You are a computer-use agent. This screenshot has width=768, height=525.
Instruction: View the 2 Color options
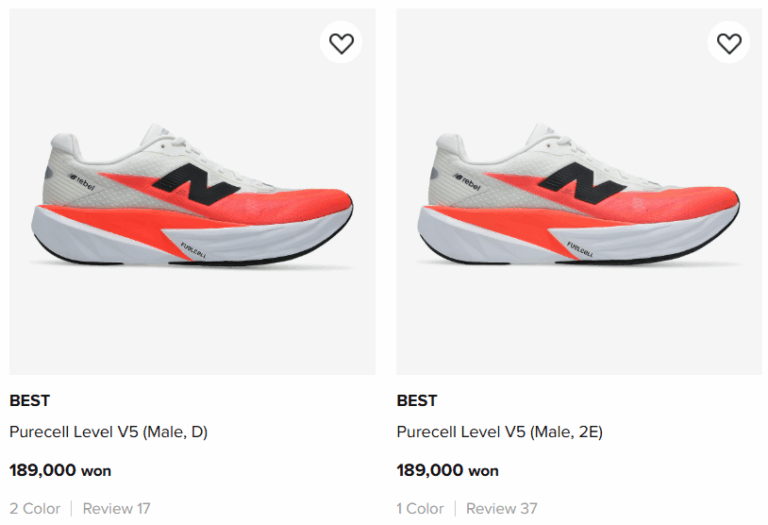pyautogui.click(x=35, y=508)
